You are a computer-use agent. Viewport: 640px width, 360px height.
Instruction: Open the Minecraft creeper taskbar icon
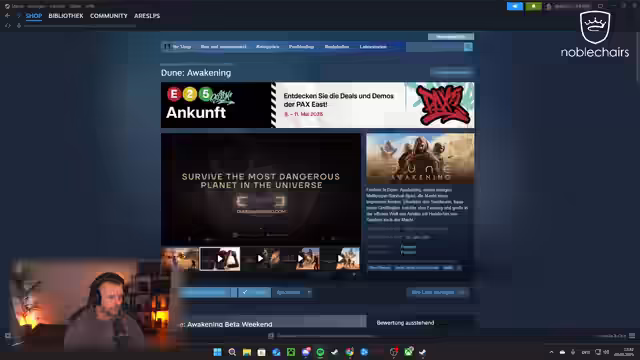291,352
